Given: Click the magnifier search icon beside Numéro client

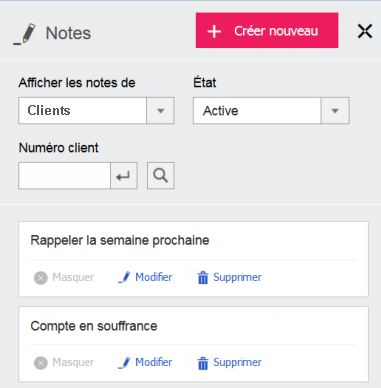Looking at the screenshot, I should pyautogui.click(x=161, y=176).
